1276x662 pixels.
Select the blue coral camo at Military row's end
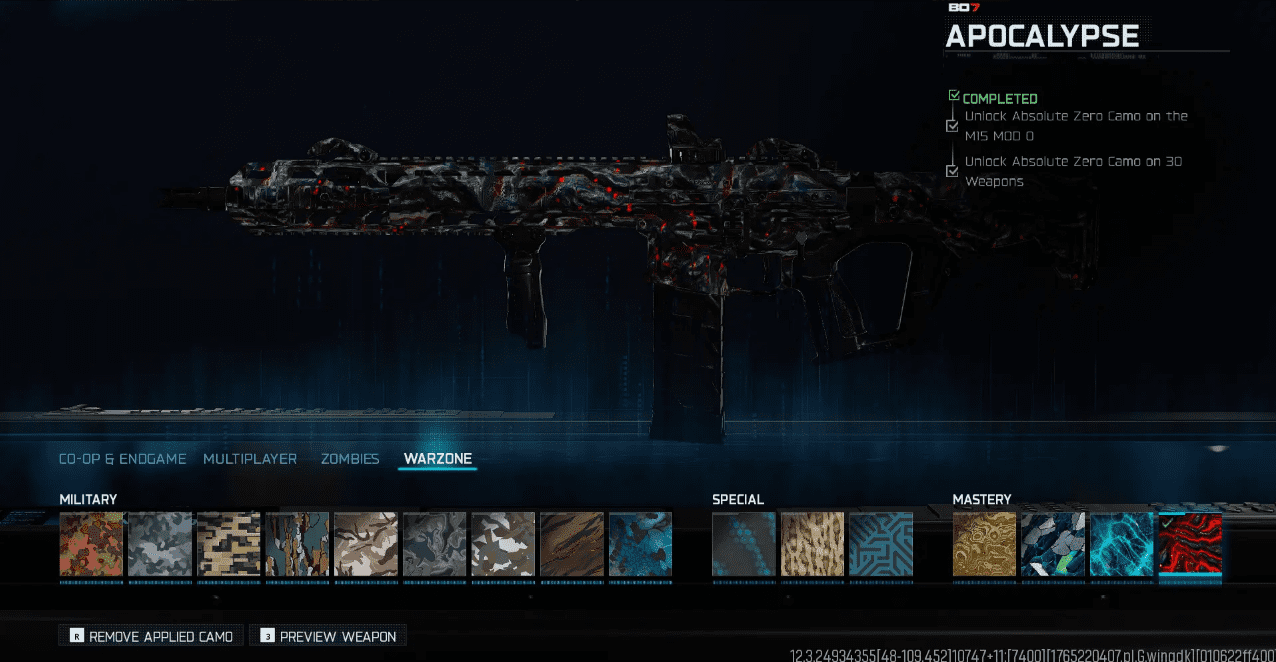(x=640, y=545)
